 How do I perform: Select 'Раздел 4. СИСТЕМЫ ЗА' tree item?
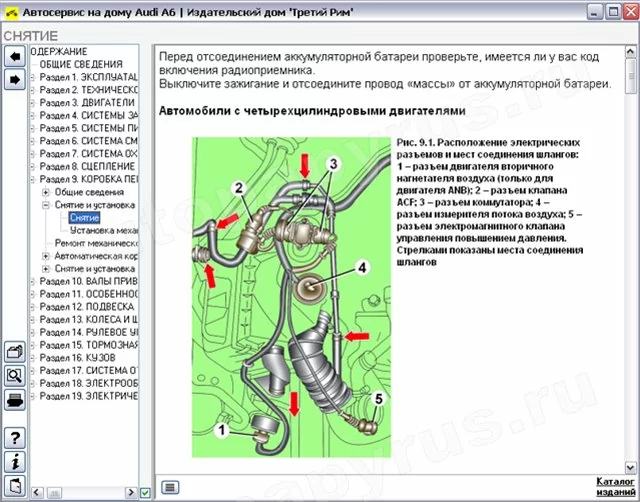click(89, 116)
